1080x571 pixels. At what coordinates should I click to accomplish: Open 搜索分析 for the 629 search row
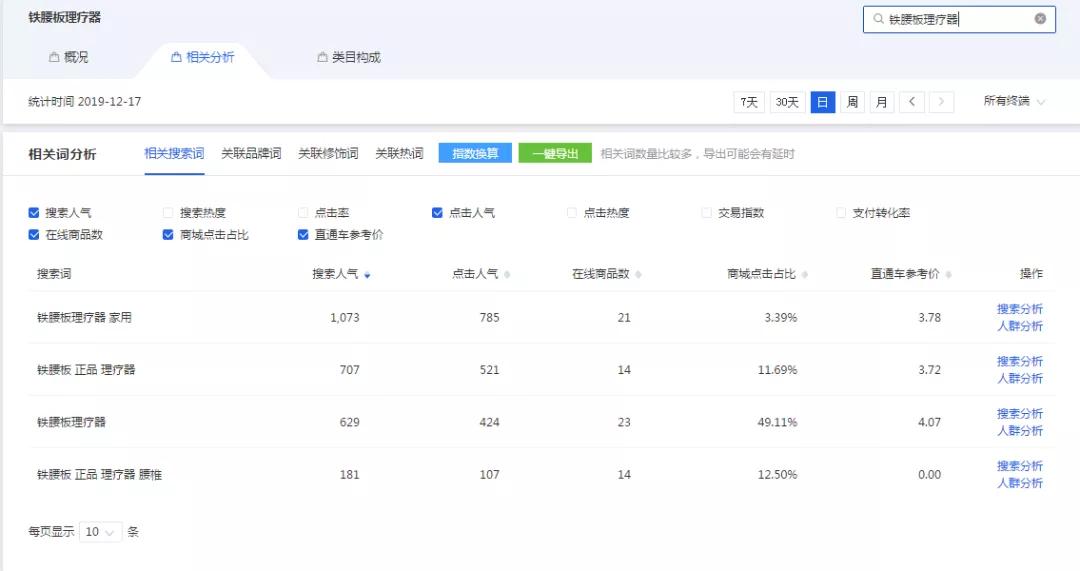pos(1020,414)
